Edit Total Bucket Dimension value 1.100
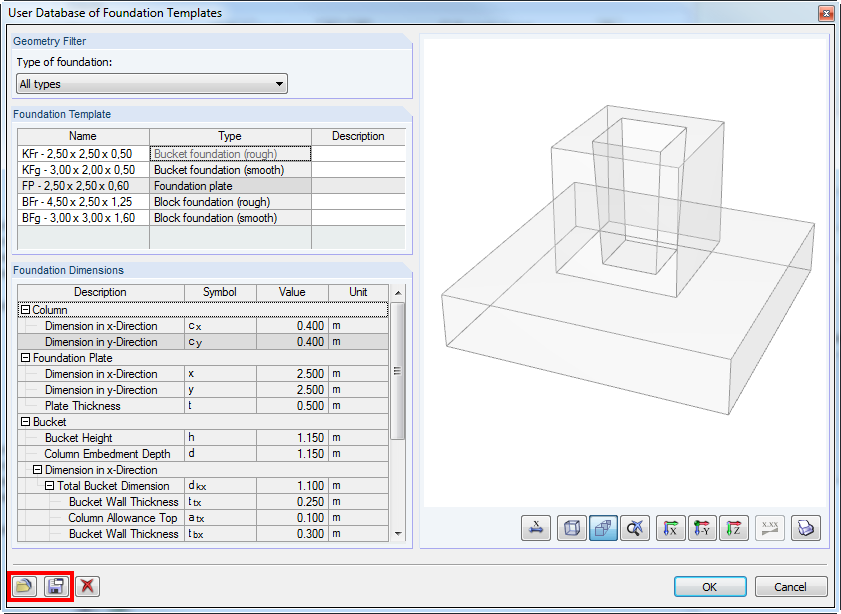 (292, 486)
